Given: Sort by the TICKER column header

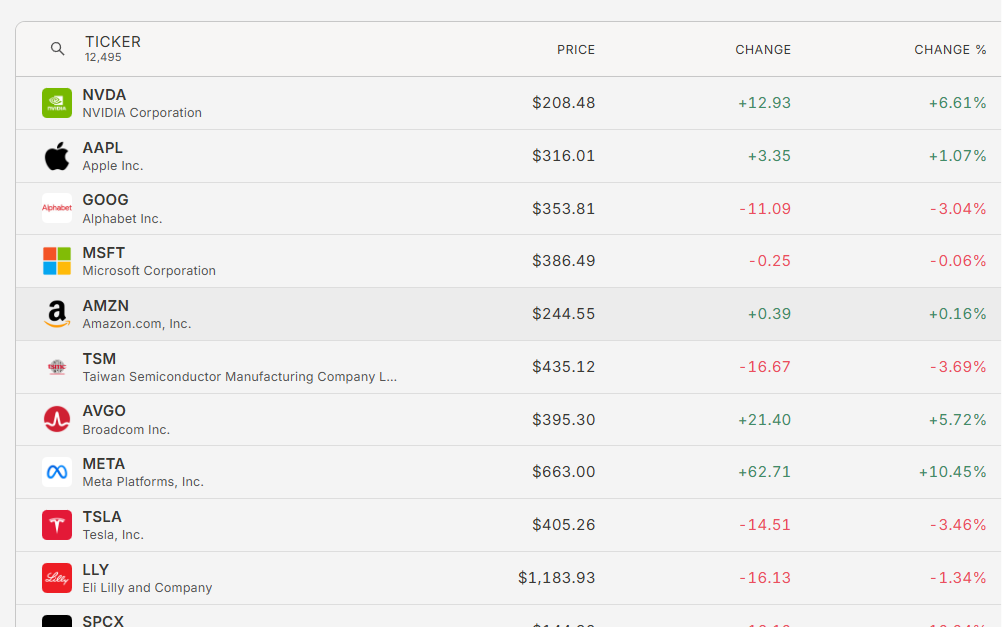Looking at the screenshot, I should coord(113,42).
